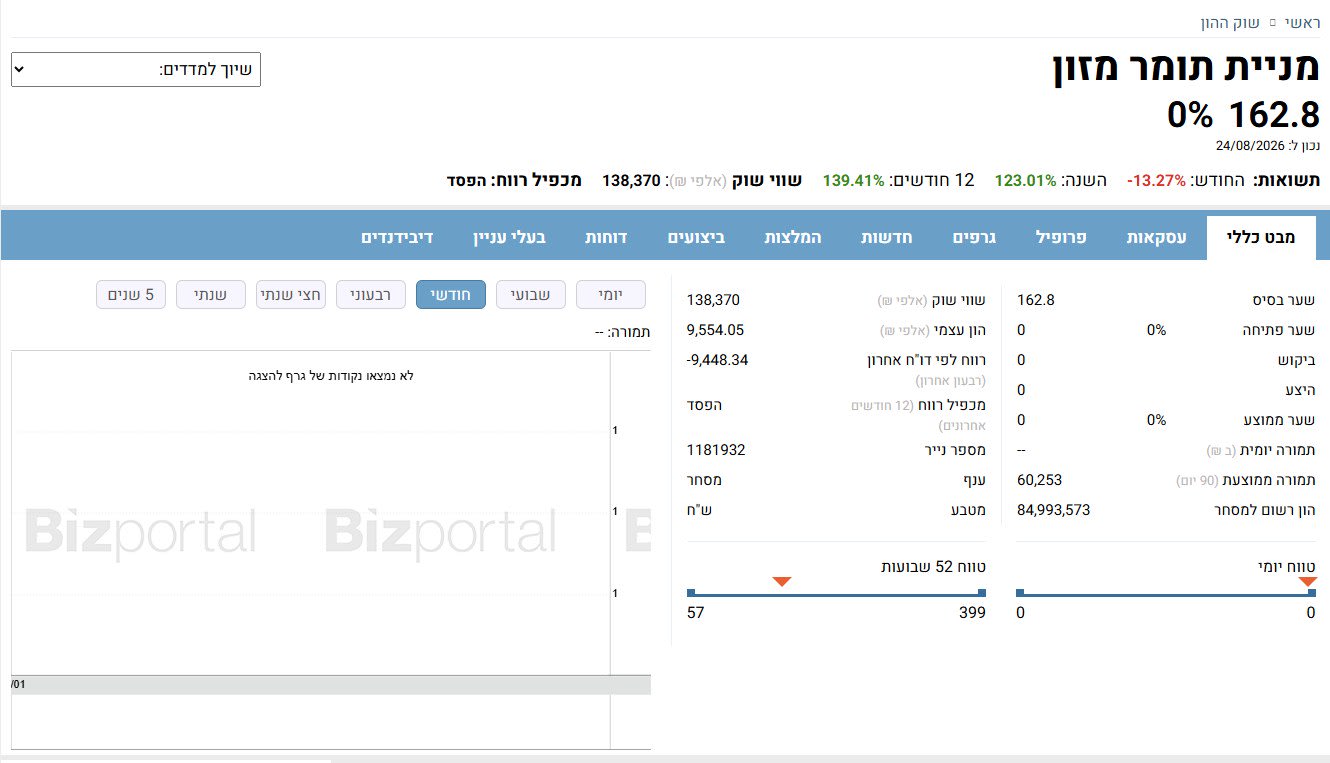Click the הון עצמי value 9,554.05
1330x763 pixels.
(716, 330)
